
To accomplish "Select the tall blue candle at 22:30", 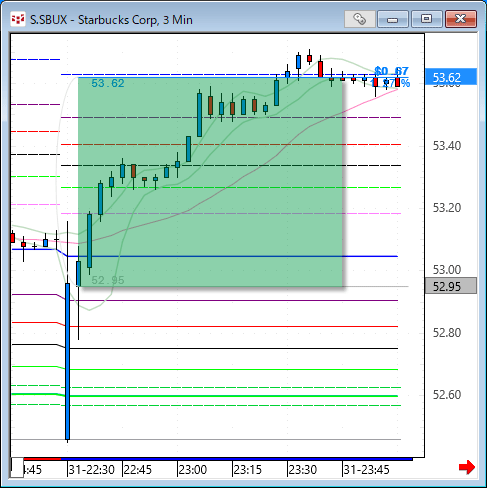I will click(x=68, y=361).
